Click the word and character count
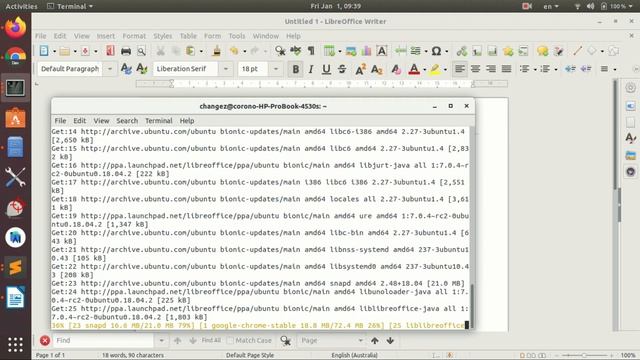The width and height of the screenshot is (640, 360). [133, 355]
